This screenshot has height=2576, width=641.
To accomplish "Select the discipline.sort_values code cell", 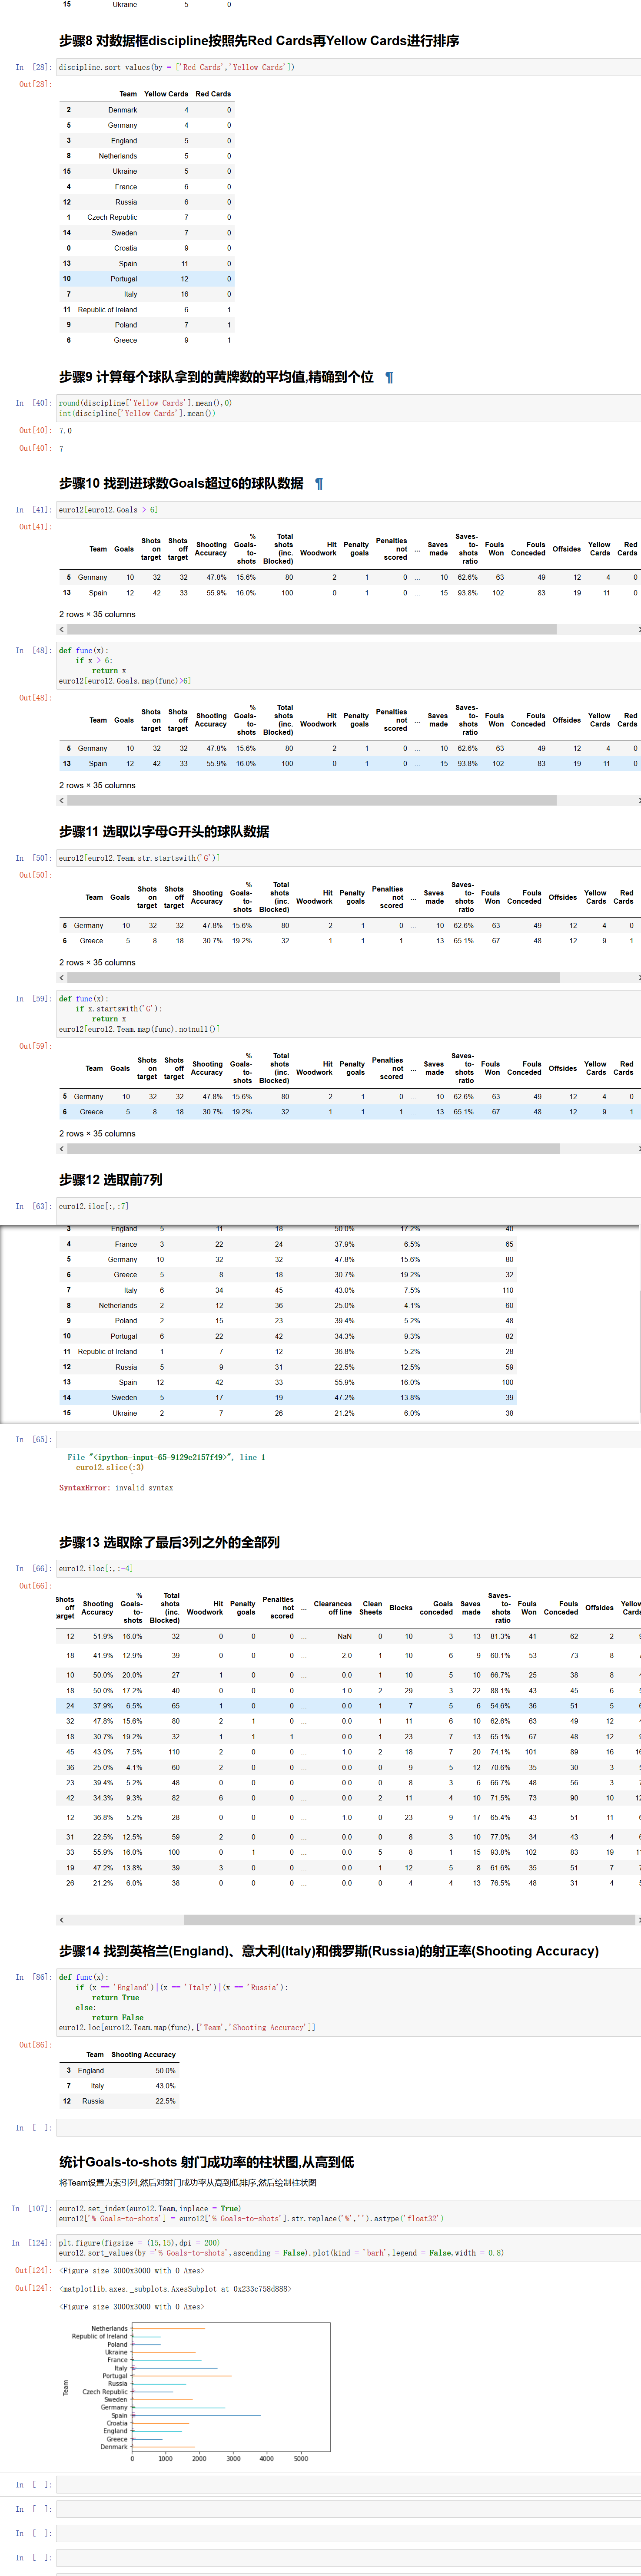I will coord(340,67).
